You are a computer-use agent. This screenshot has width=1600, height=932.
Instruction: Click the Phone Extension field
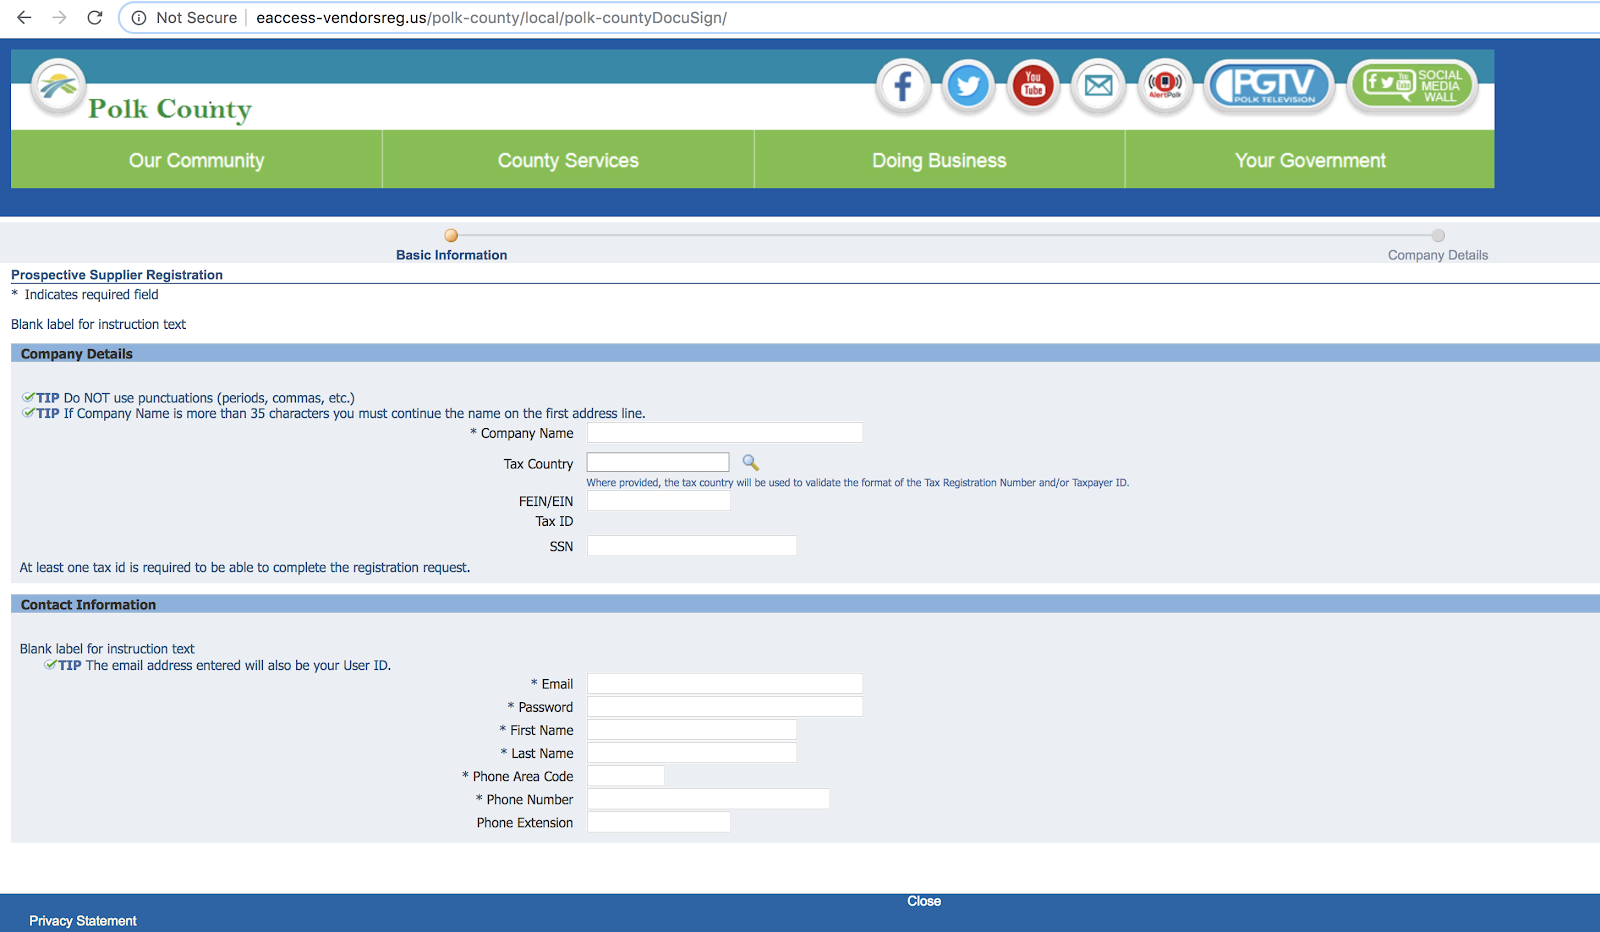(659, 822)
